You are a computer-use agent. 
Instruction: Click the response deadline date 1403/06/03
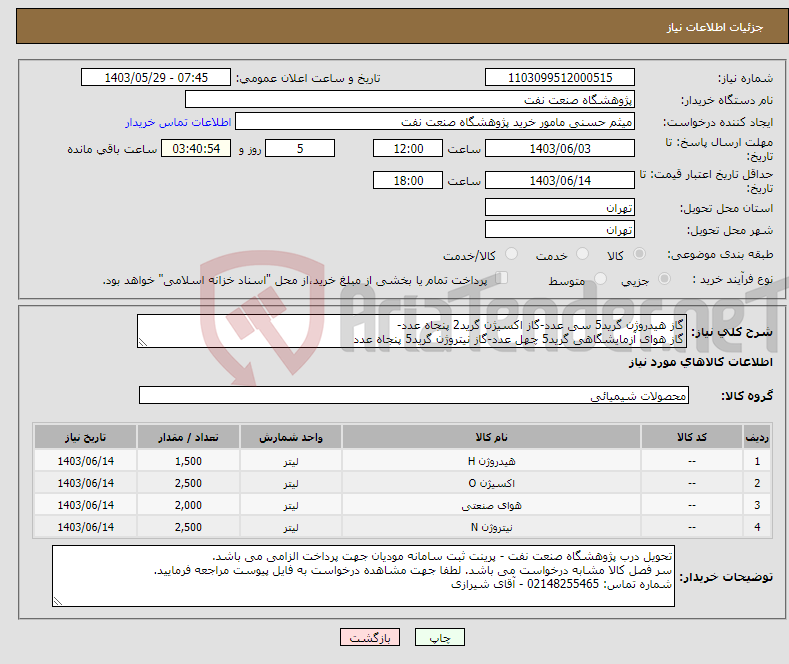560,148
